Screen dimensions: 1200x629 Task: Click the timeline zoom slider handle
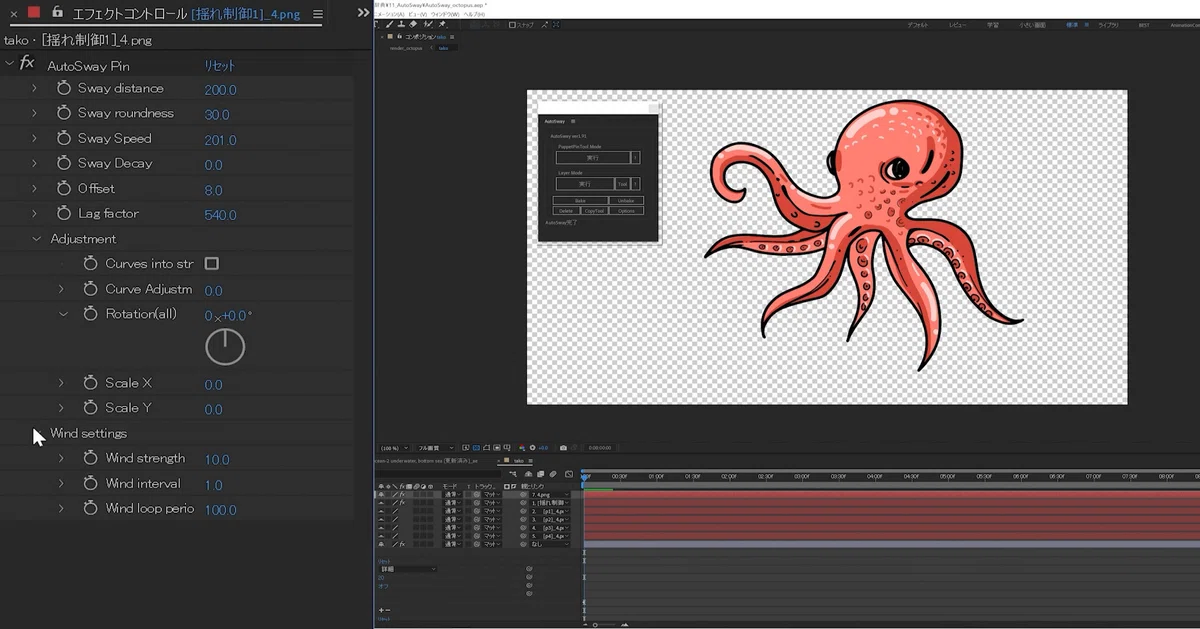595,625
